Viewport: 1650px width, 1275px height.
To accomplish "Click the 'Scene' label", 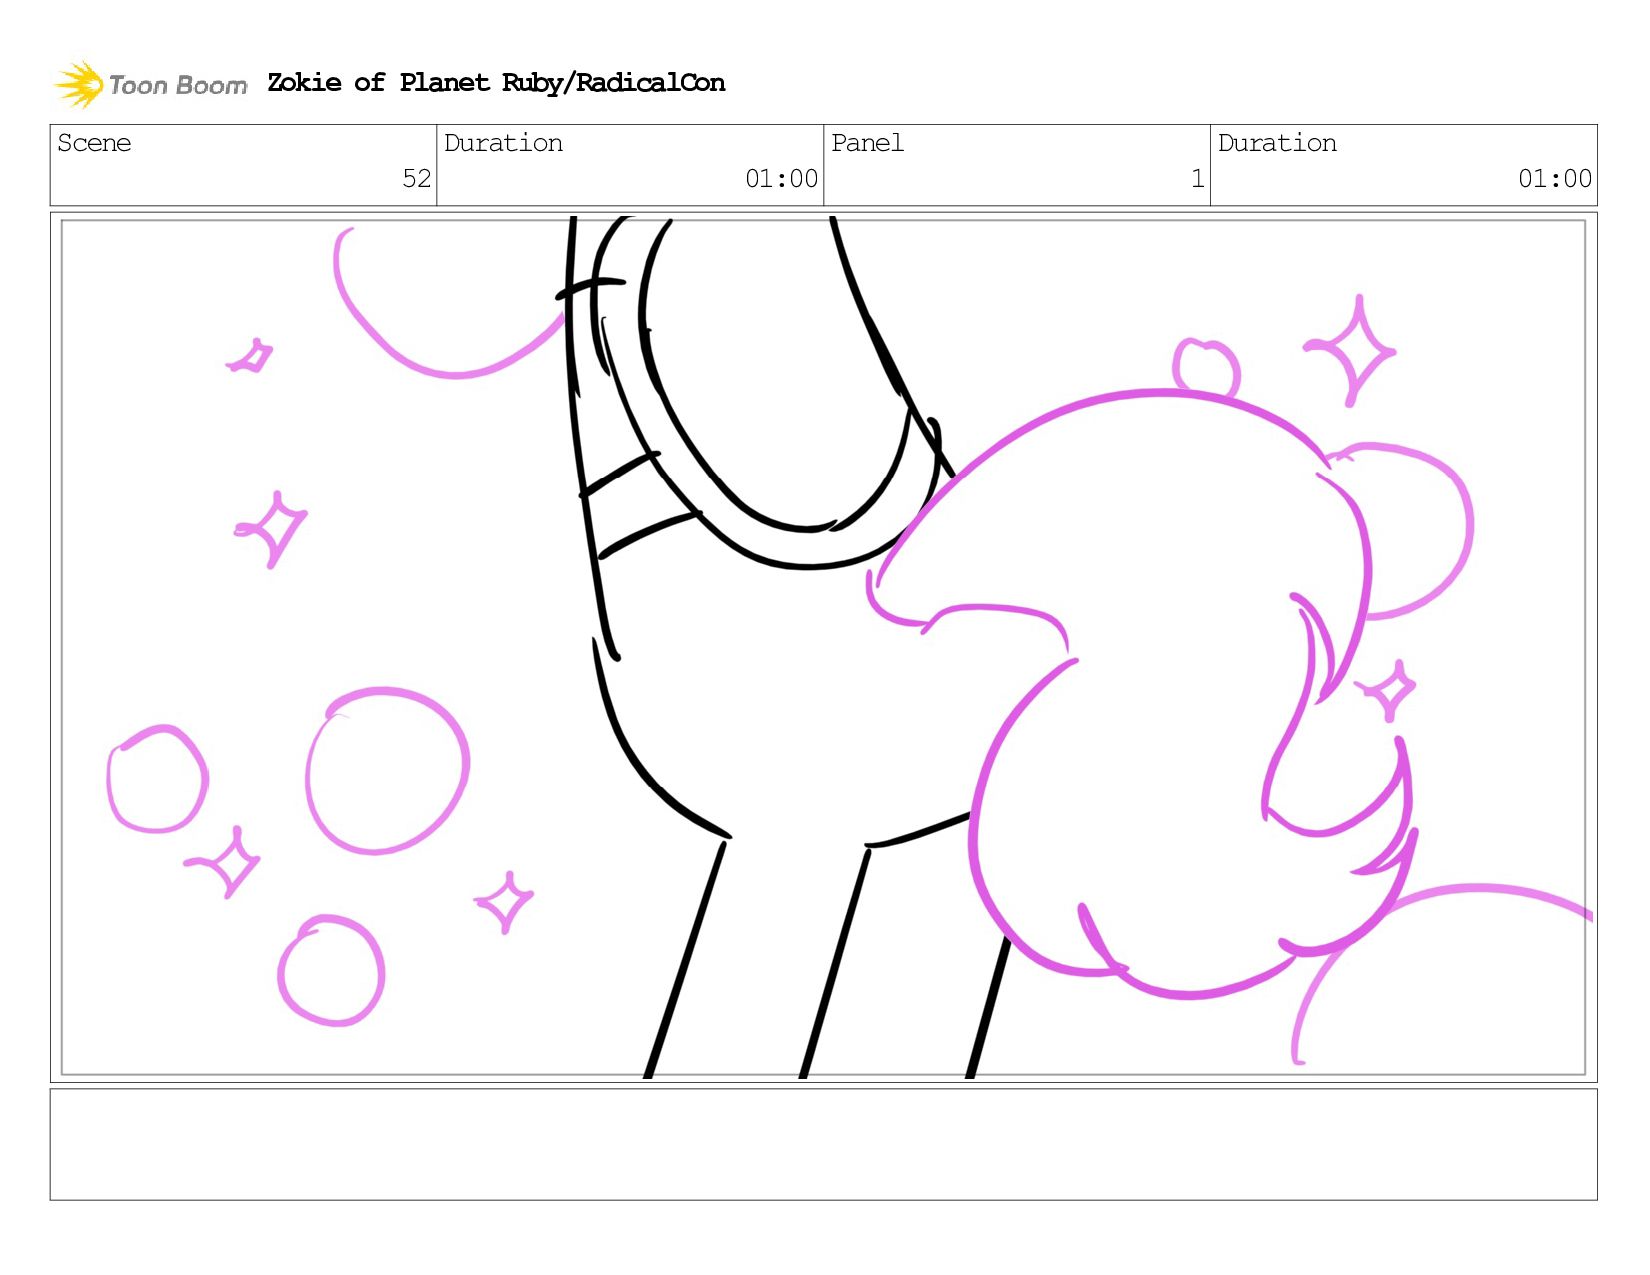I will pyautogui.click(x=94, y=143).
